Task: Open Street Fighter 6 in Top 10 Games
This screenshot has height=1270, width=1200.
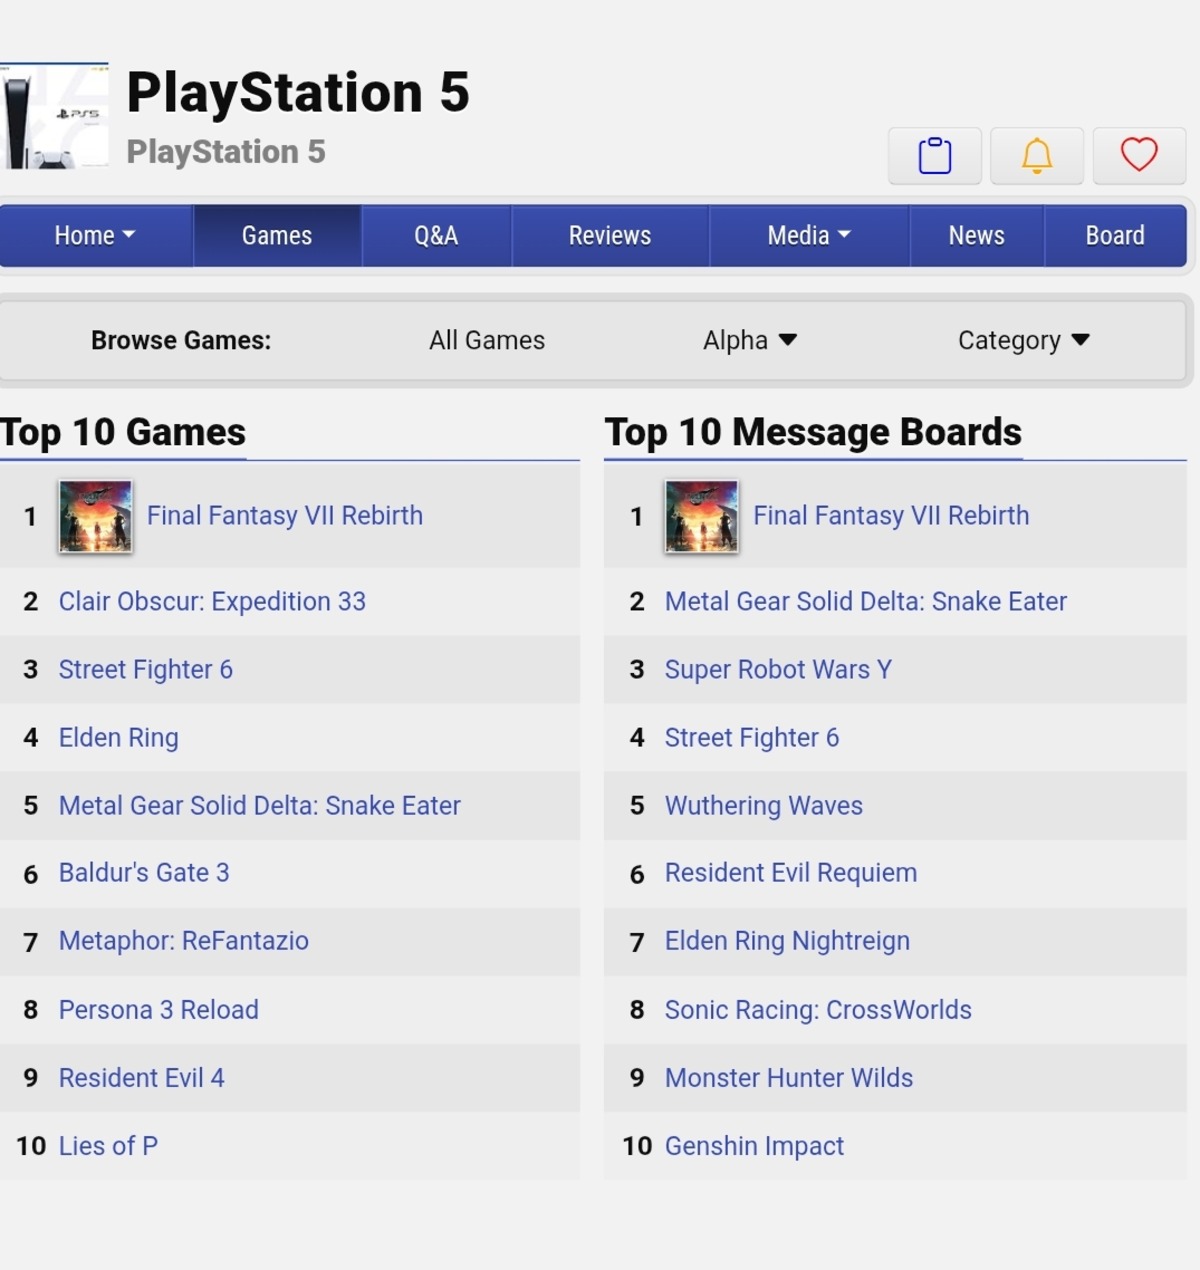Action: [x=146, y=670]
